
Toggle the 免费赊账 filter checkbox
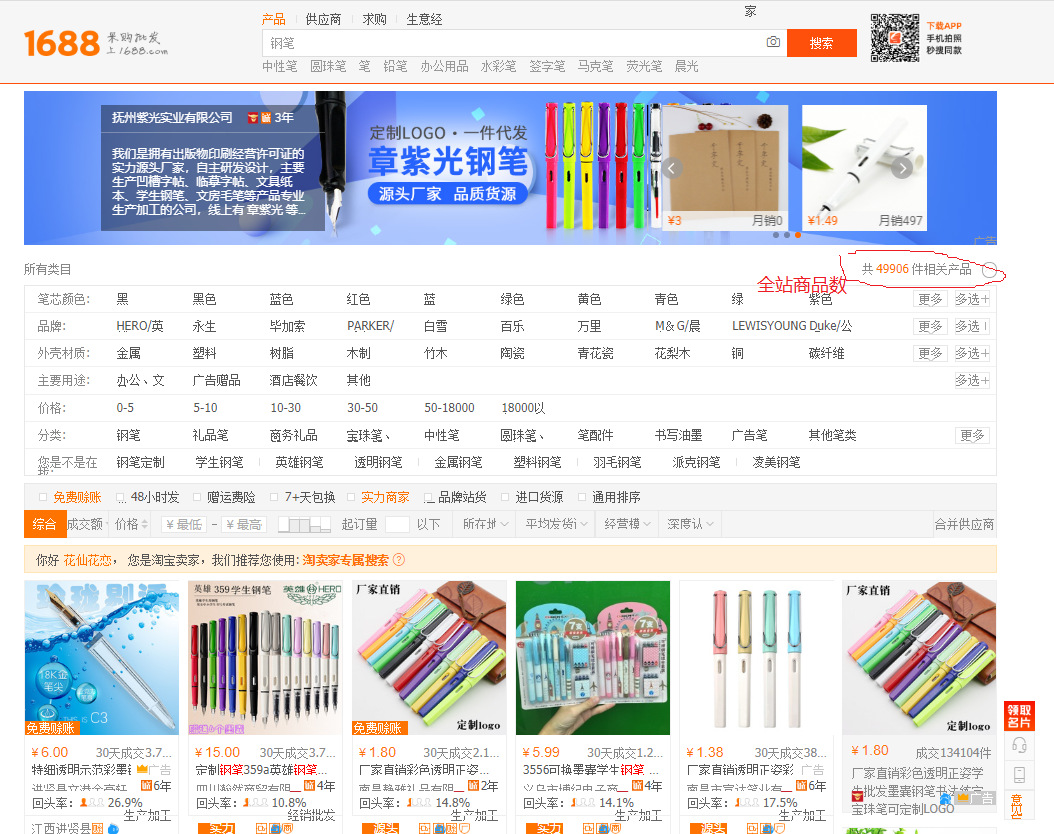pos(43,497)
